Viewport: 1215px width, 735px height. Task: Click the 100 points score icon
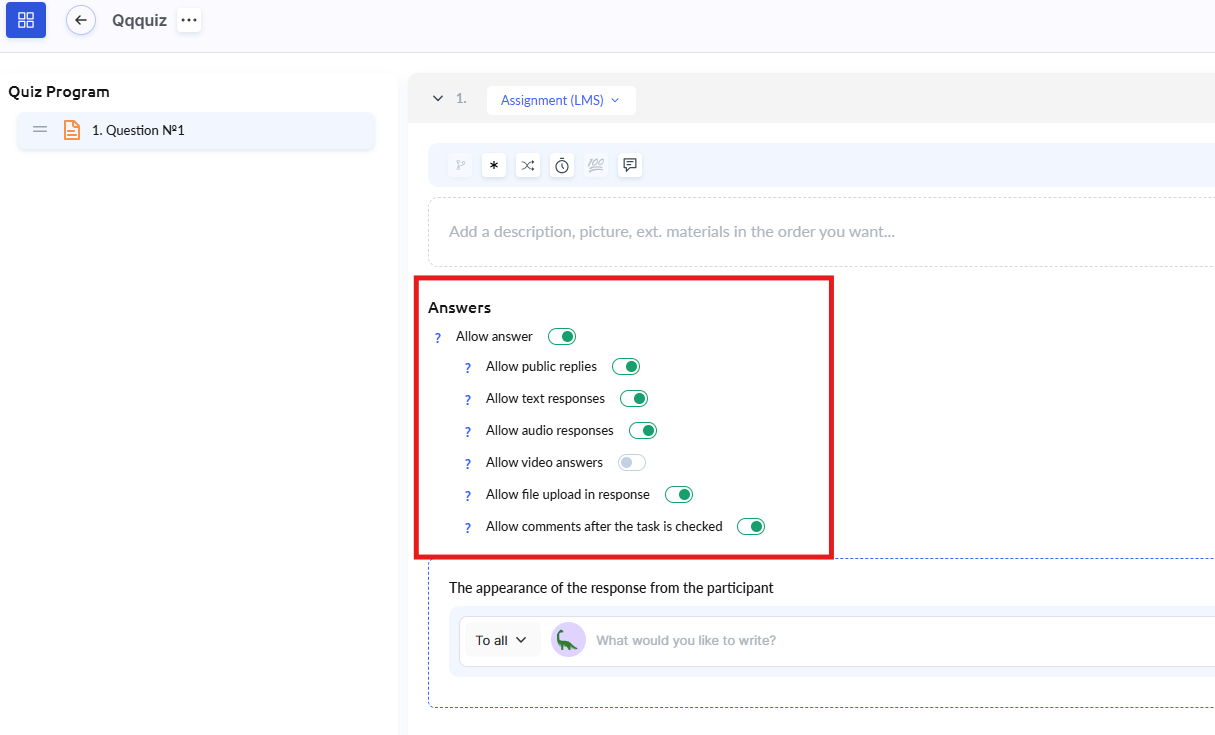click(x=596, y=165)
